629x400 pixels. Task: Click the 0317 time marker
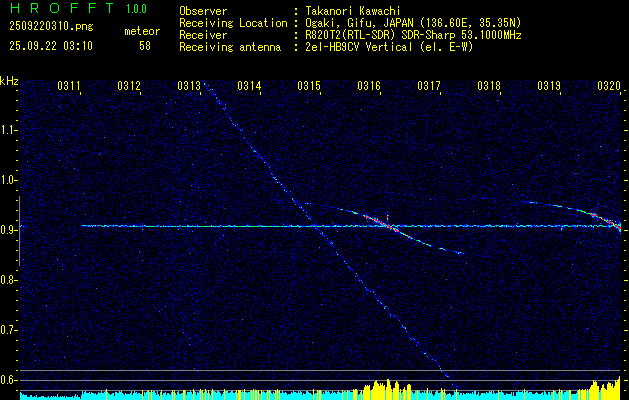(x=429, y=85)
